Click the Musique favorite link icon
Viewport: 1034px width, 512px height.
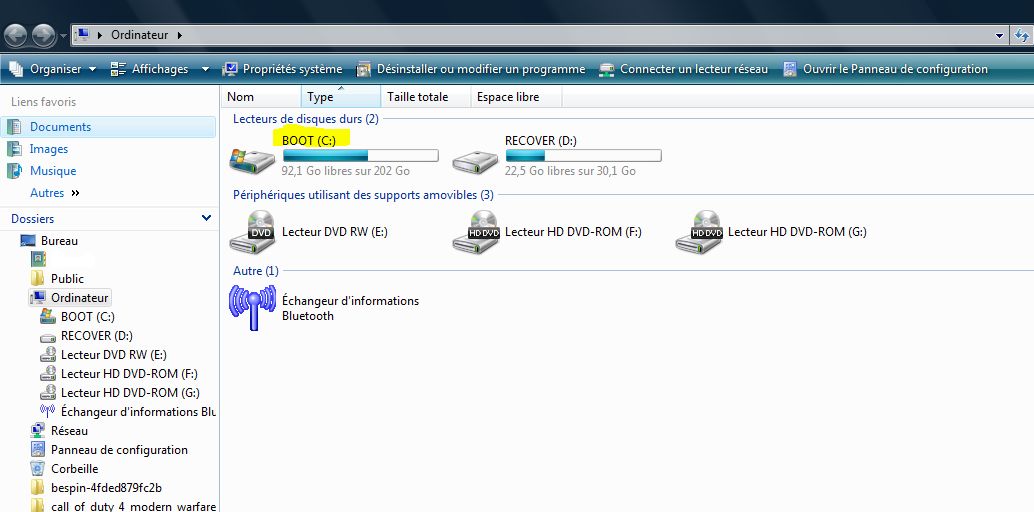coord(14,171)
